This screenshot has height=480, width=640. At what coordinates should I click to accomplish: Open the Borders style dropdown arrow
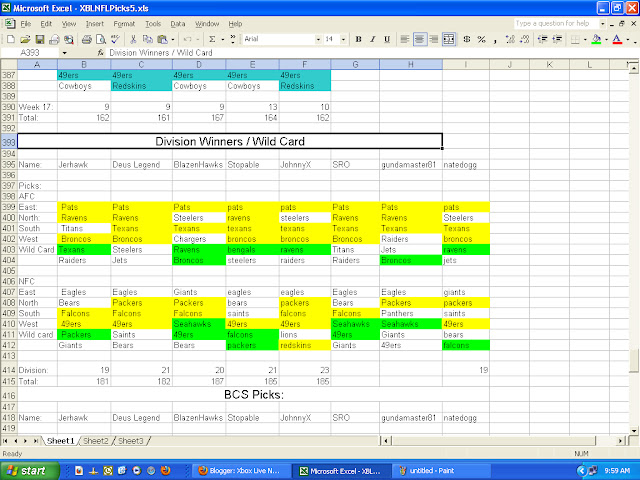coord(585,40)
